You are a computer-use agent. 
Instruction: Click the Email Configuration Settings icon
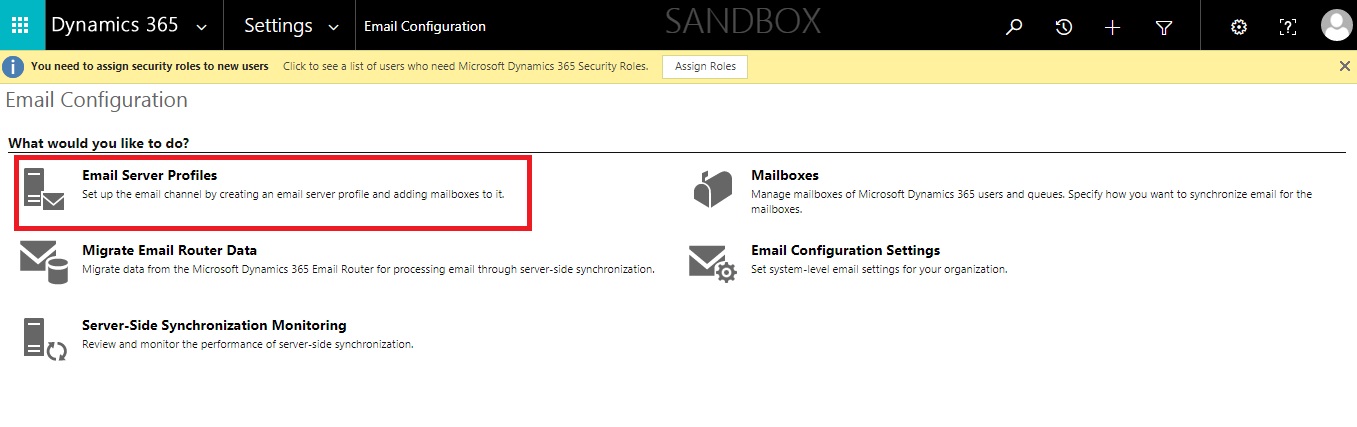[x=712, y=263]
